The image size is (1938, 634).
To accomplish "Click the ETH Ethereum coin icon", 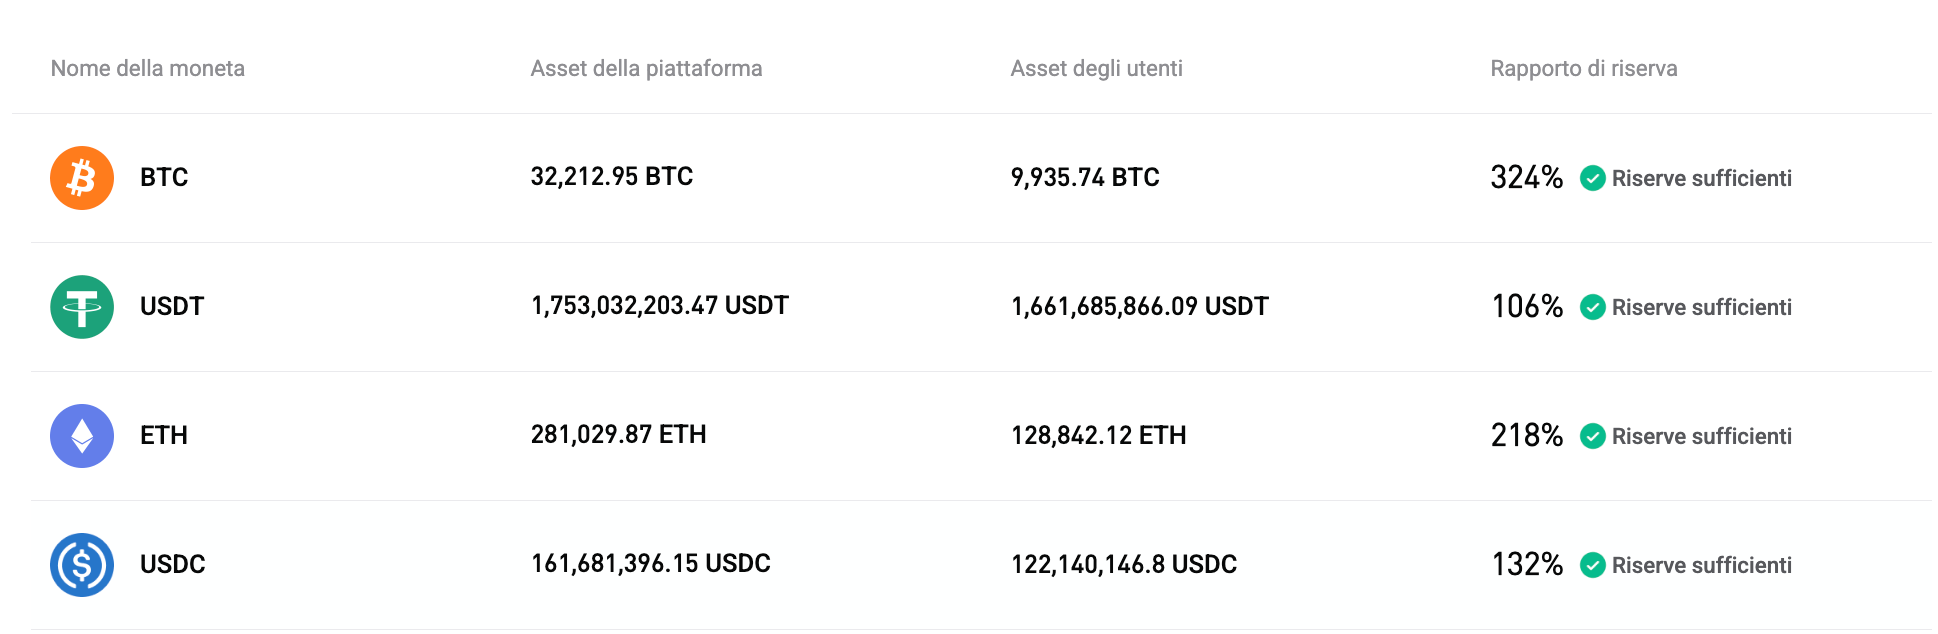I will (x=81, y=436).
